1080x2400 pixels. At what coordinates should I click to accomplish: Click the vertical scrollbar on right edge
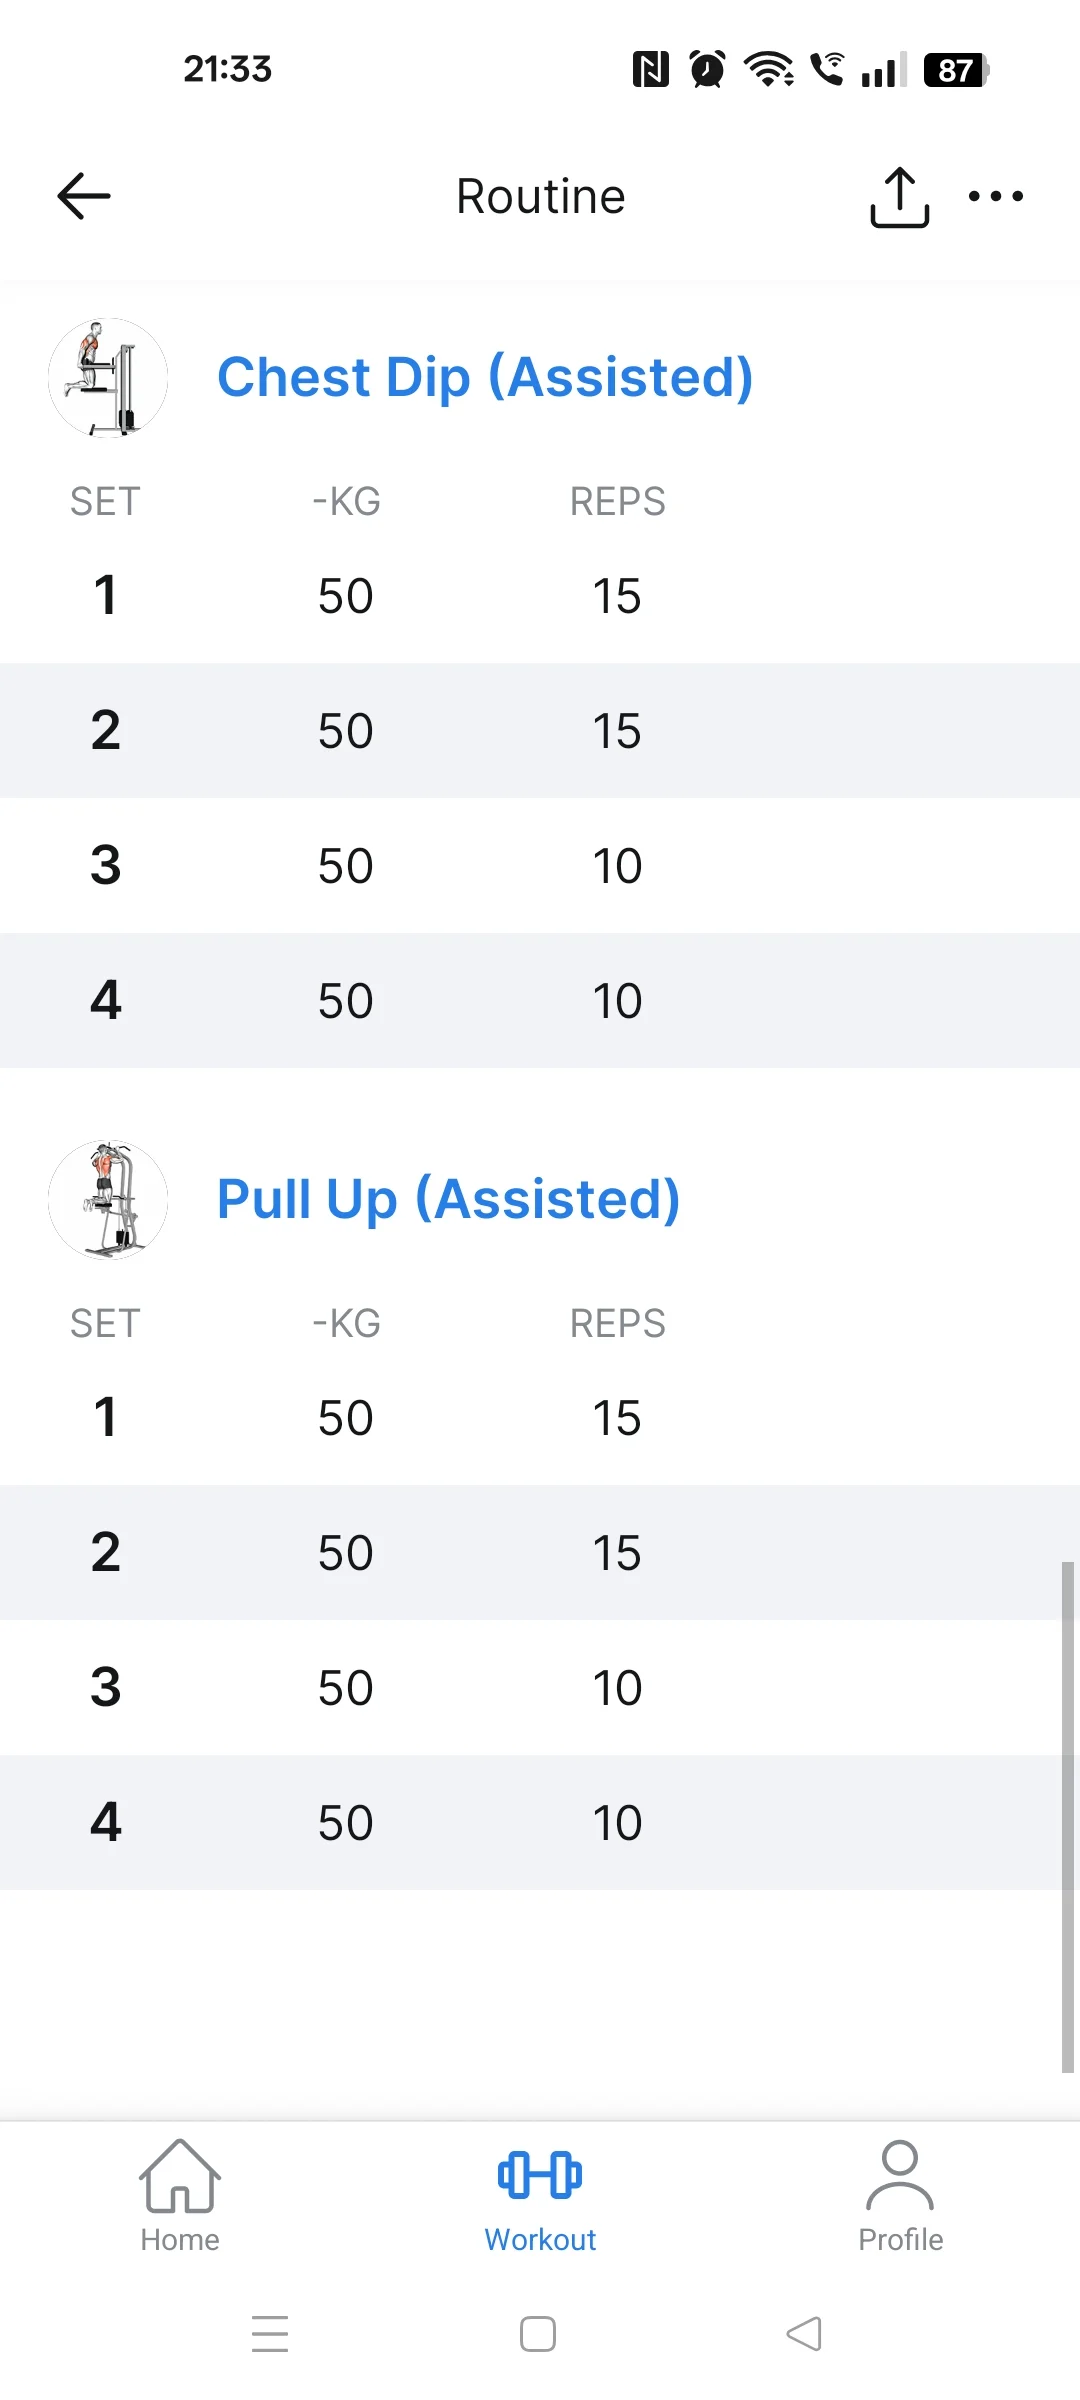click(x=1067, y=1817)
